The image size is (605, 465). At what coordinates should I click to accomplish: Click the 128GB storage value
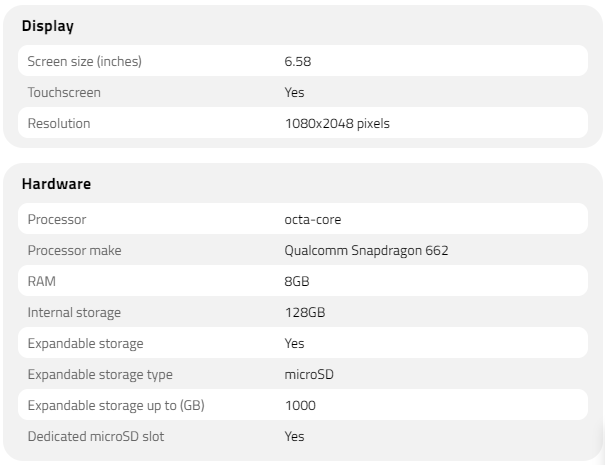[304, 312]
